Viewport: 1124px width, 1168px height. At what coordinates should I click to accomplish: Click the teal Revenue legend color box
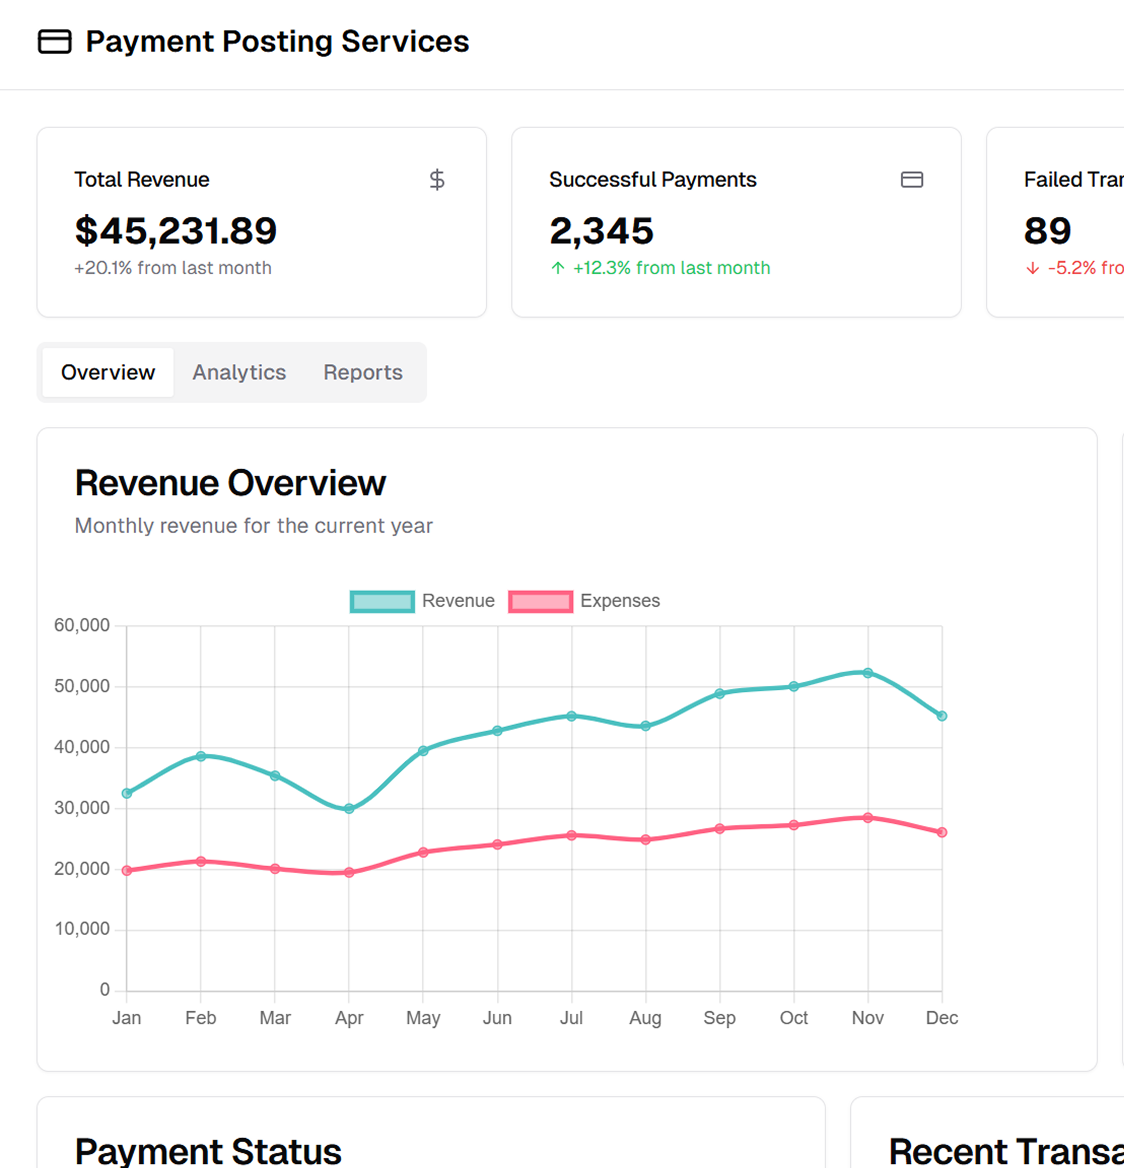coord(382,601)
